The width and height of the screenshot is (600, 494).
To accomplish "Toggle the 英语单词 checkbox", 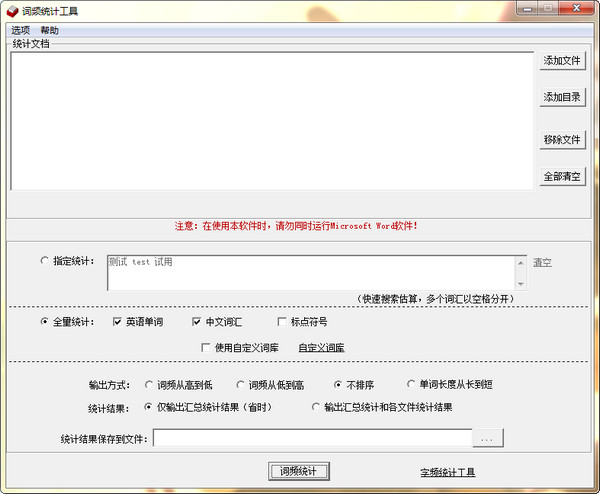I will [118, 322].
